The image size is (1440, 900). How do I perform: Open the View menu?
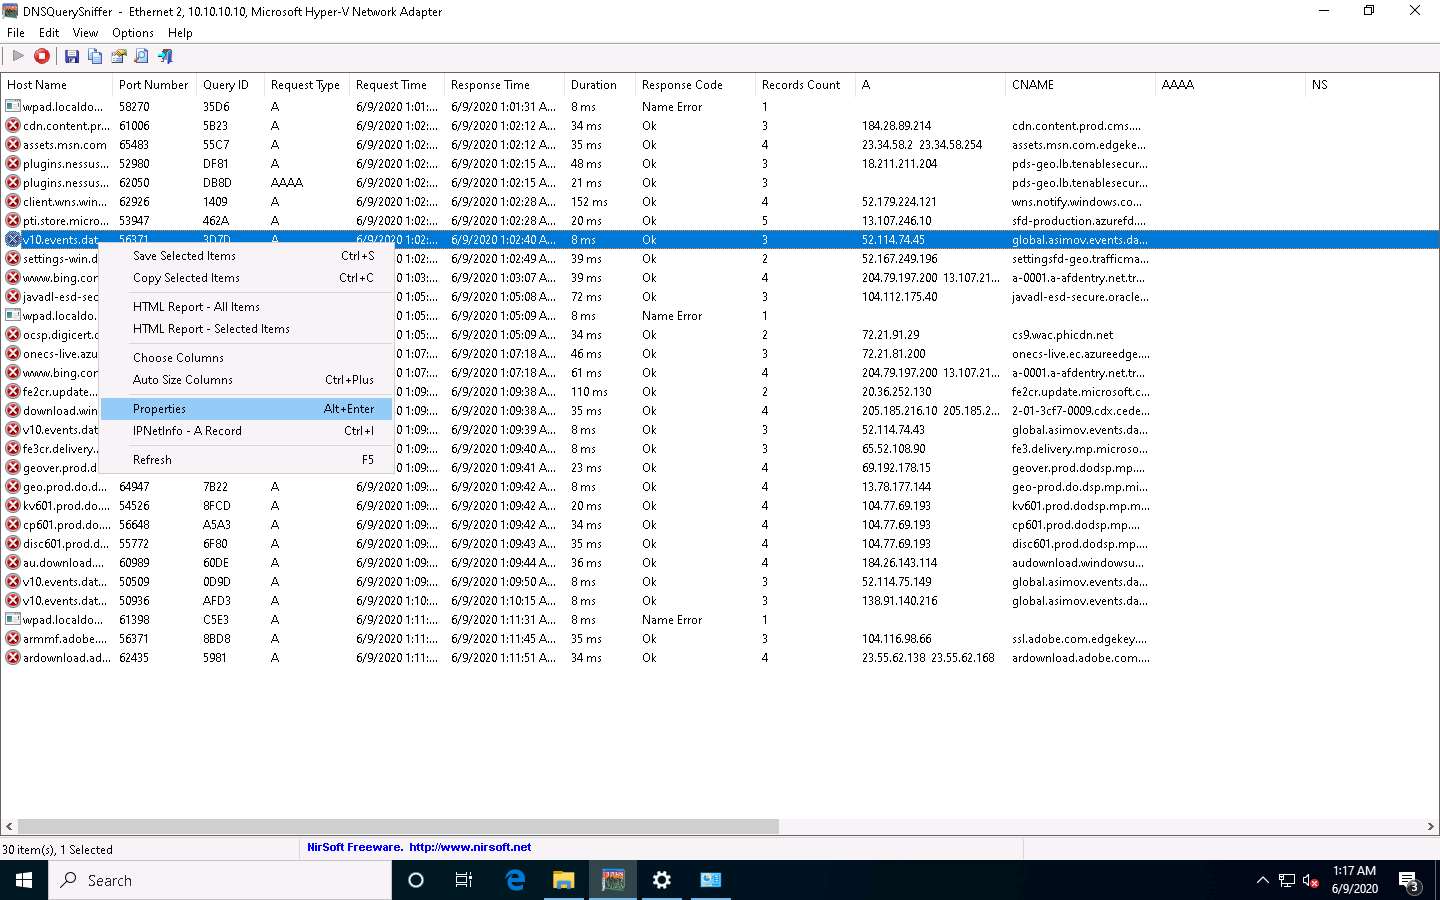click(x=85, y=32)
